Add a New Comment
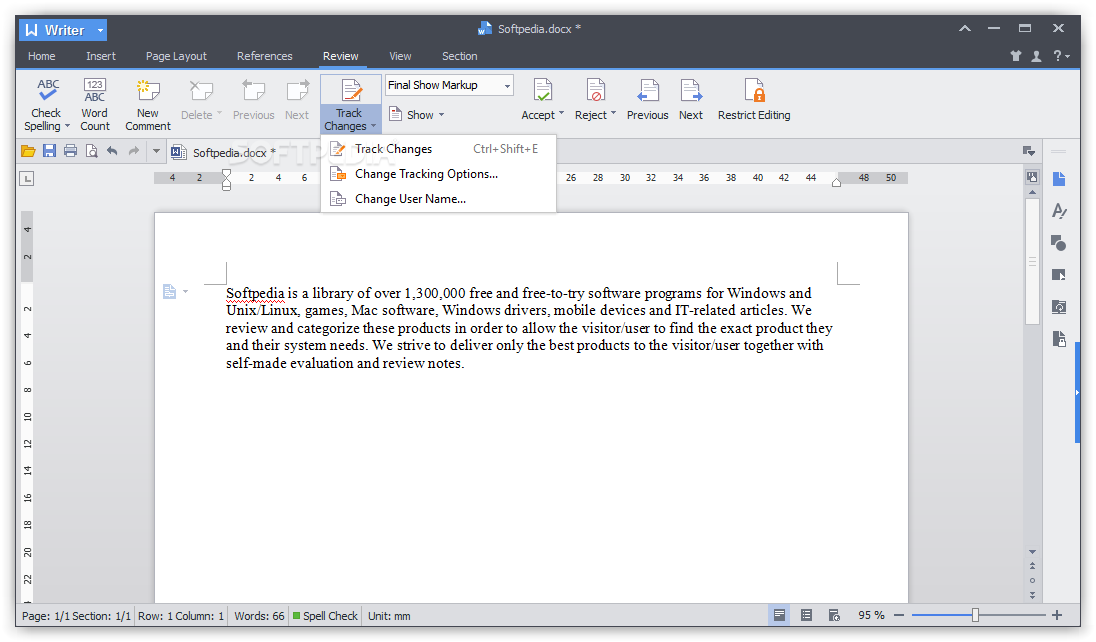The image size is (1096, 642). coord(147,104)
